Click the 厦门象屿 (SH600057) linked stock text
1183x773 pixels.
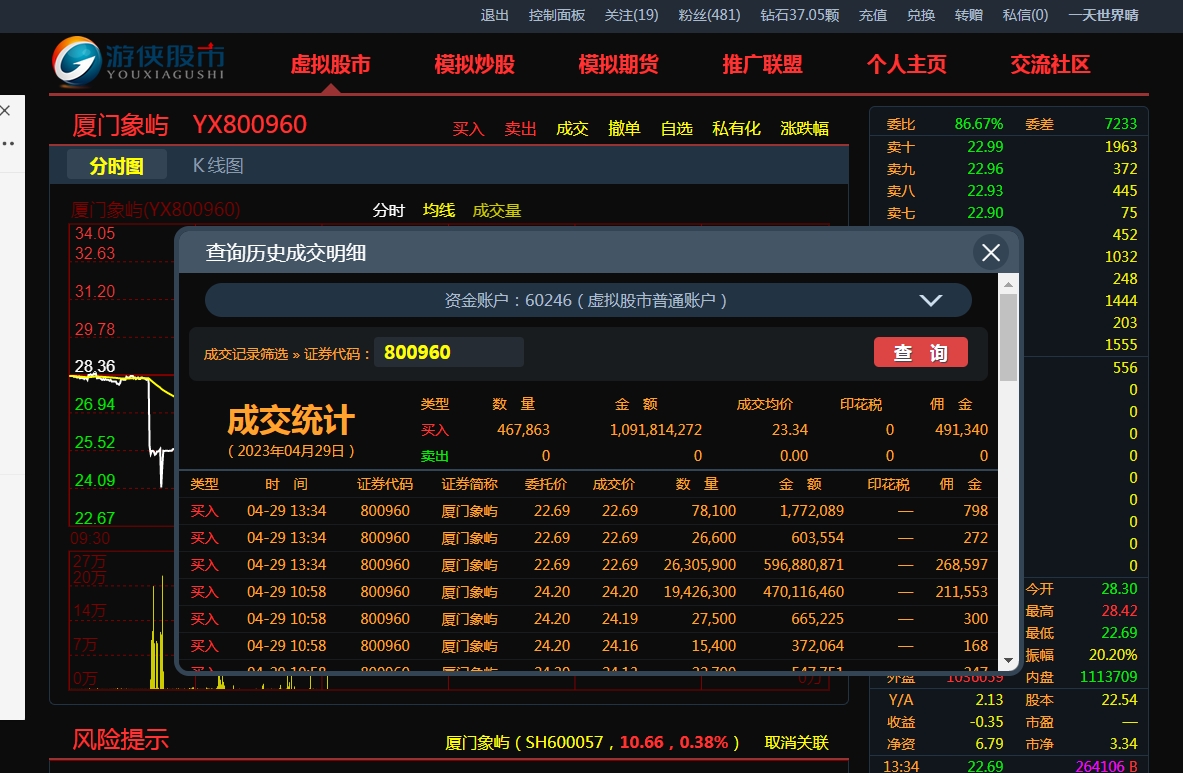point(592,743)
